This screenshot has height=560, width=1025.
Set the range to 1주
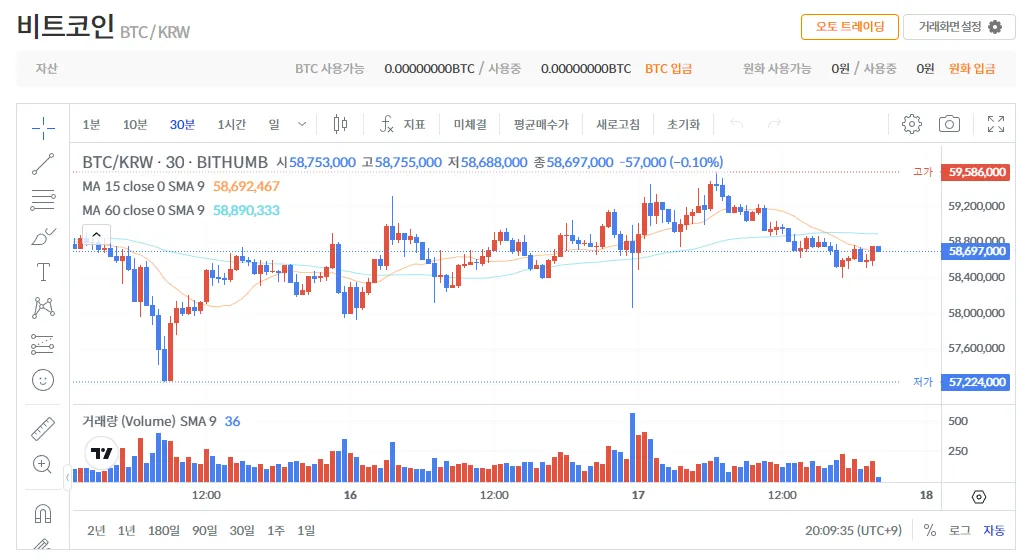pos(276,531)
